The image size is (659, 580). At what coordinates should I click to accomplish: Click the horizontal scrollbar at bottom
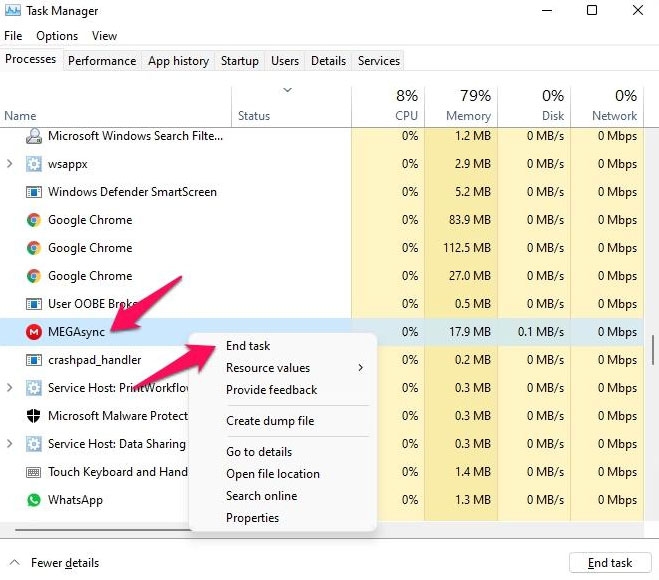click(103, 530)
